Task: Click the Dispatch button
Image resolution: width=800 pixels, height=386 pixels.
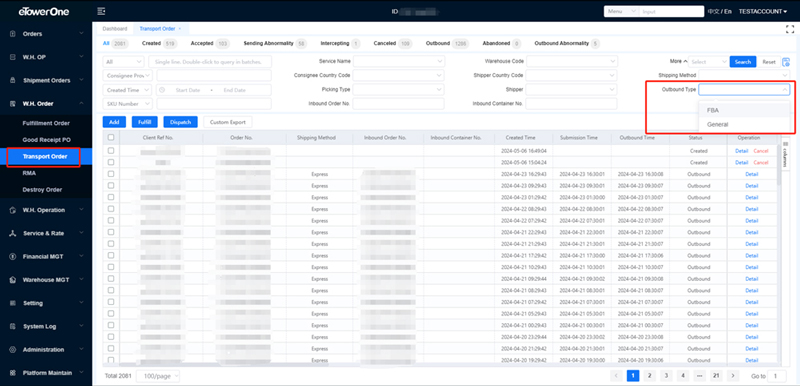Action: point(180,122)
